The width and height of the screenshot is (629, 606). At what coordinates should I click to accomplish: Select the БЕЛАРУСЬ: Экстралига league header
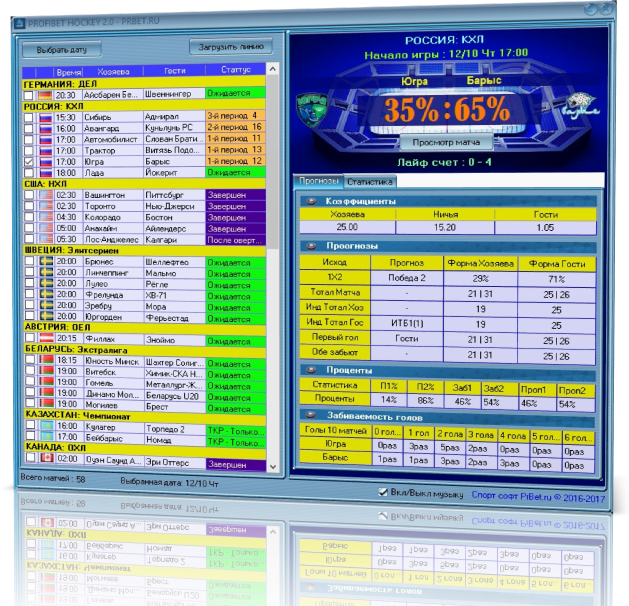pyautogui.click(x=145, y=349)
